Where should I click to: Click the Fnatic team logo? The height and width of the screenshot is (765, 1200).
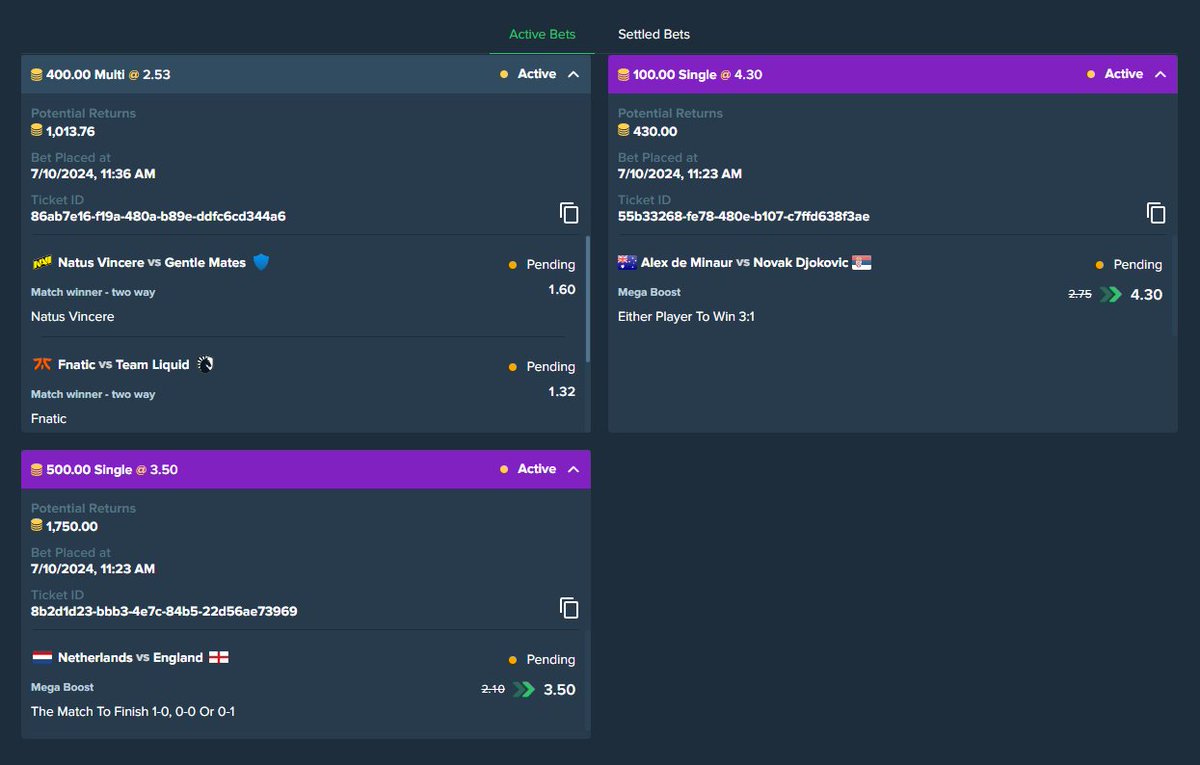(42, 365)
